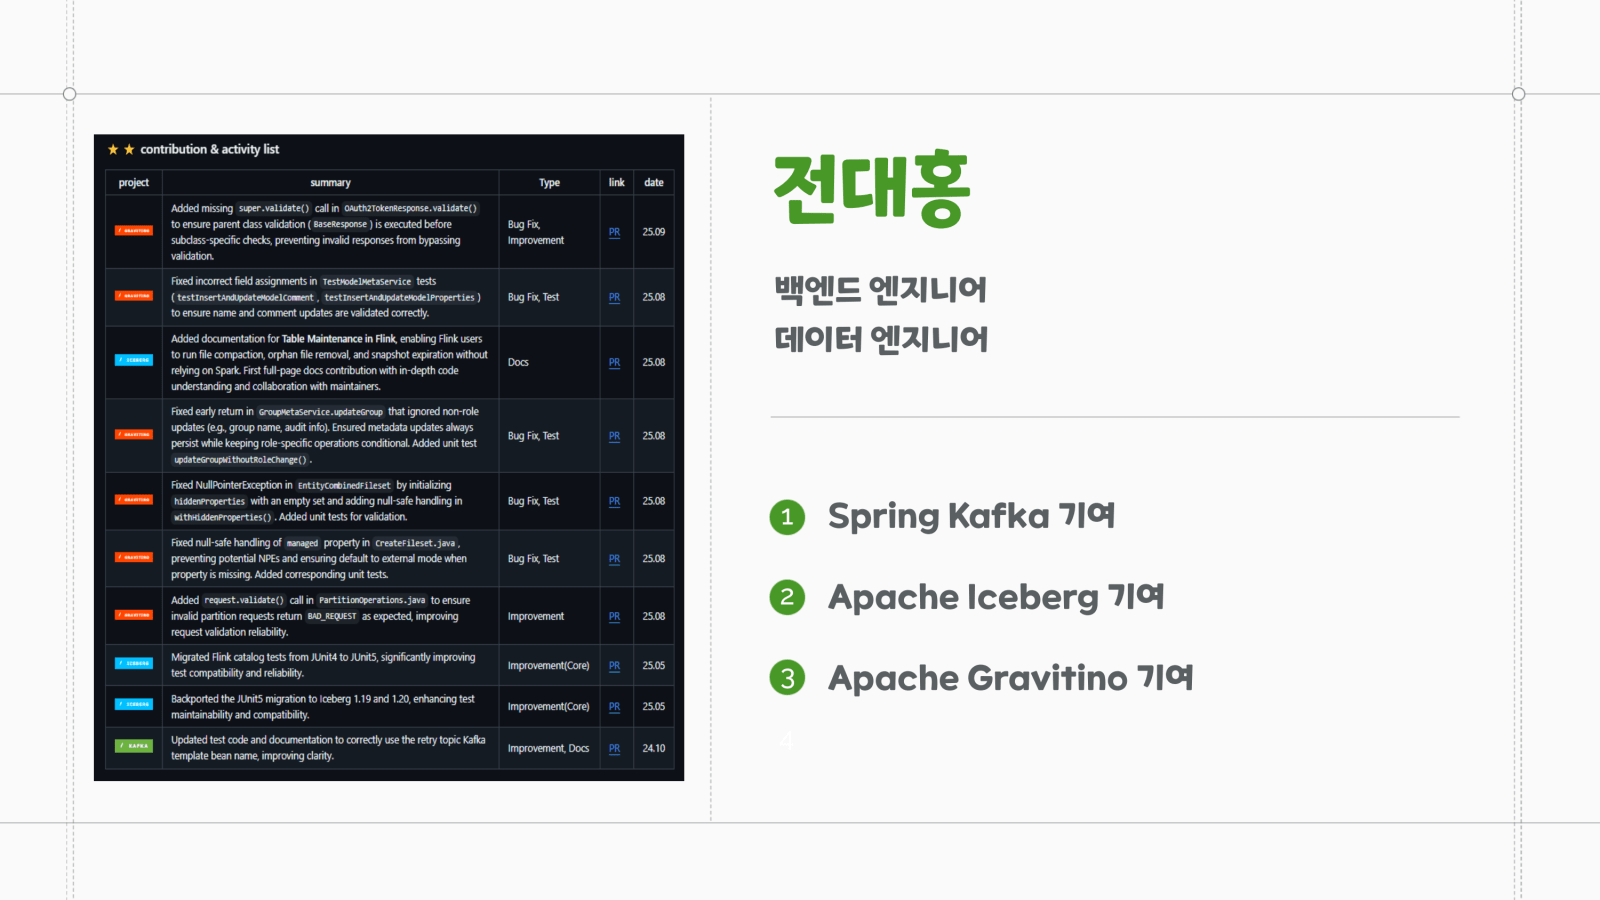Open the PR link in the super.validate() row
This screenshot has width=1600, height=900.
614,232
